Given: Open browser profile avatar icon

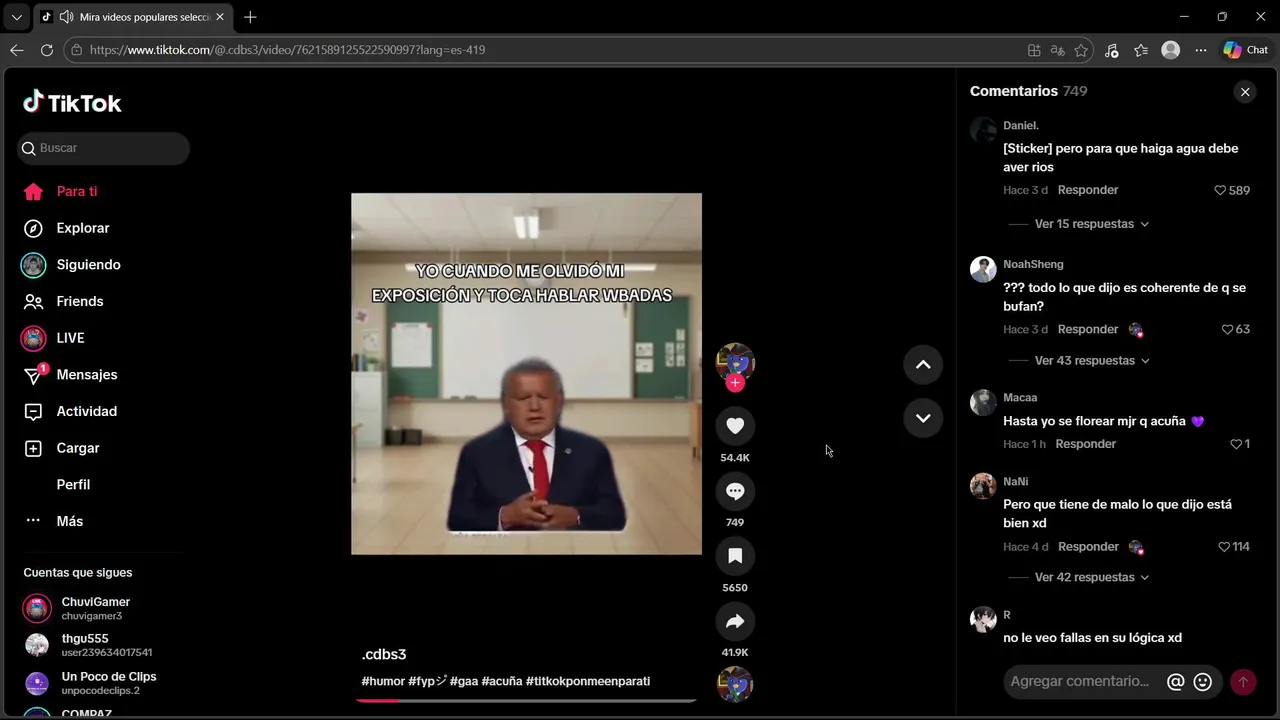Looking at the screenshot, I should click(x=1171, y=50).
